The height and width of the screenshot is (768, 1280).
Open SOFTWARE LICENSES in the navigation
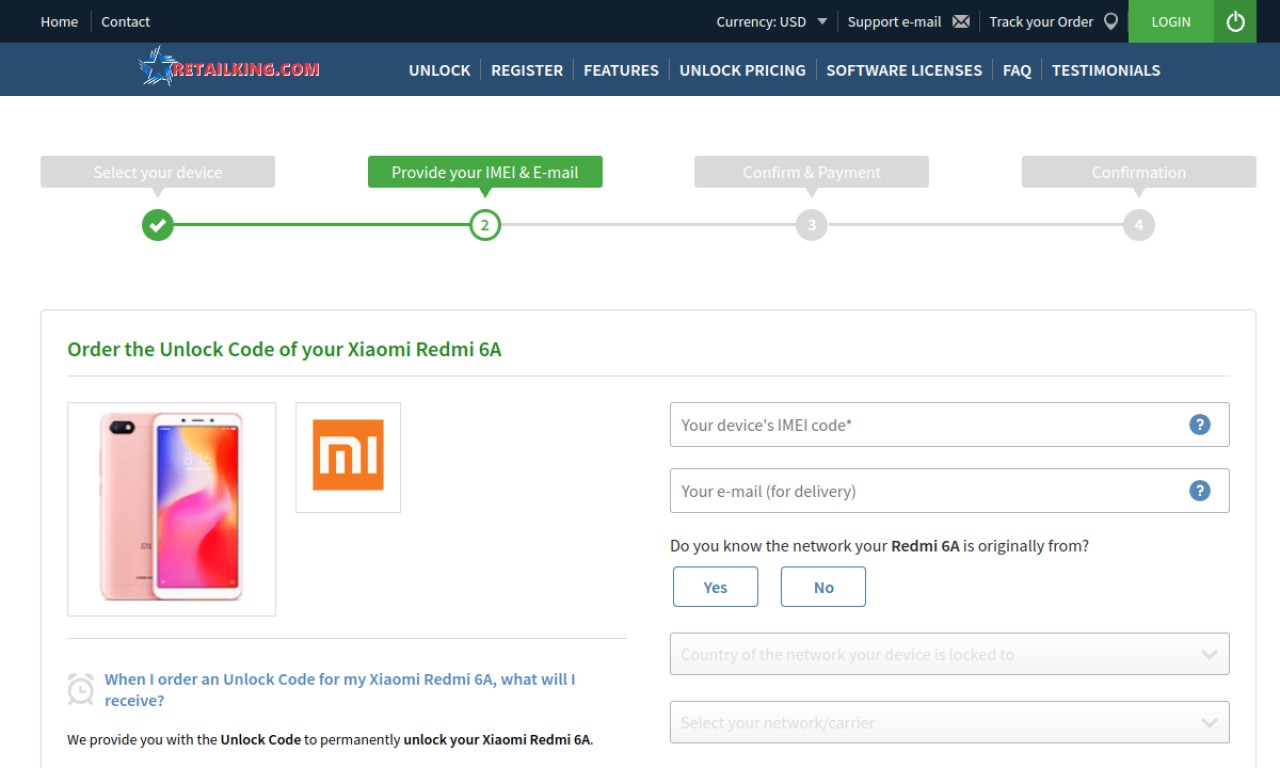(x=904, y=70)
